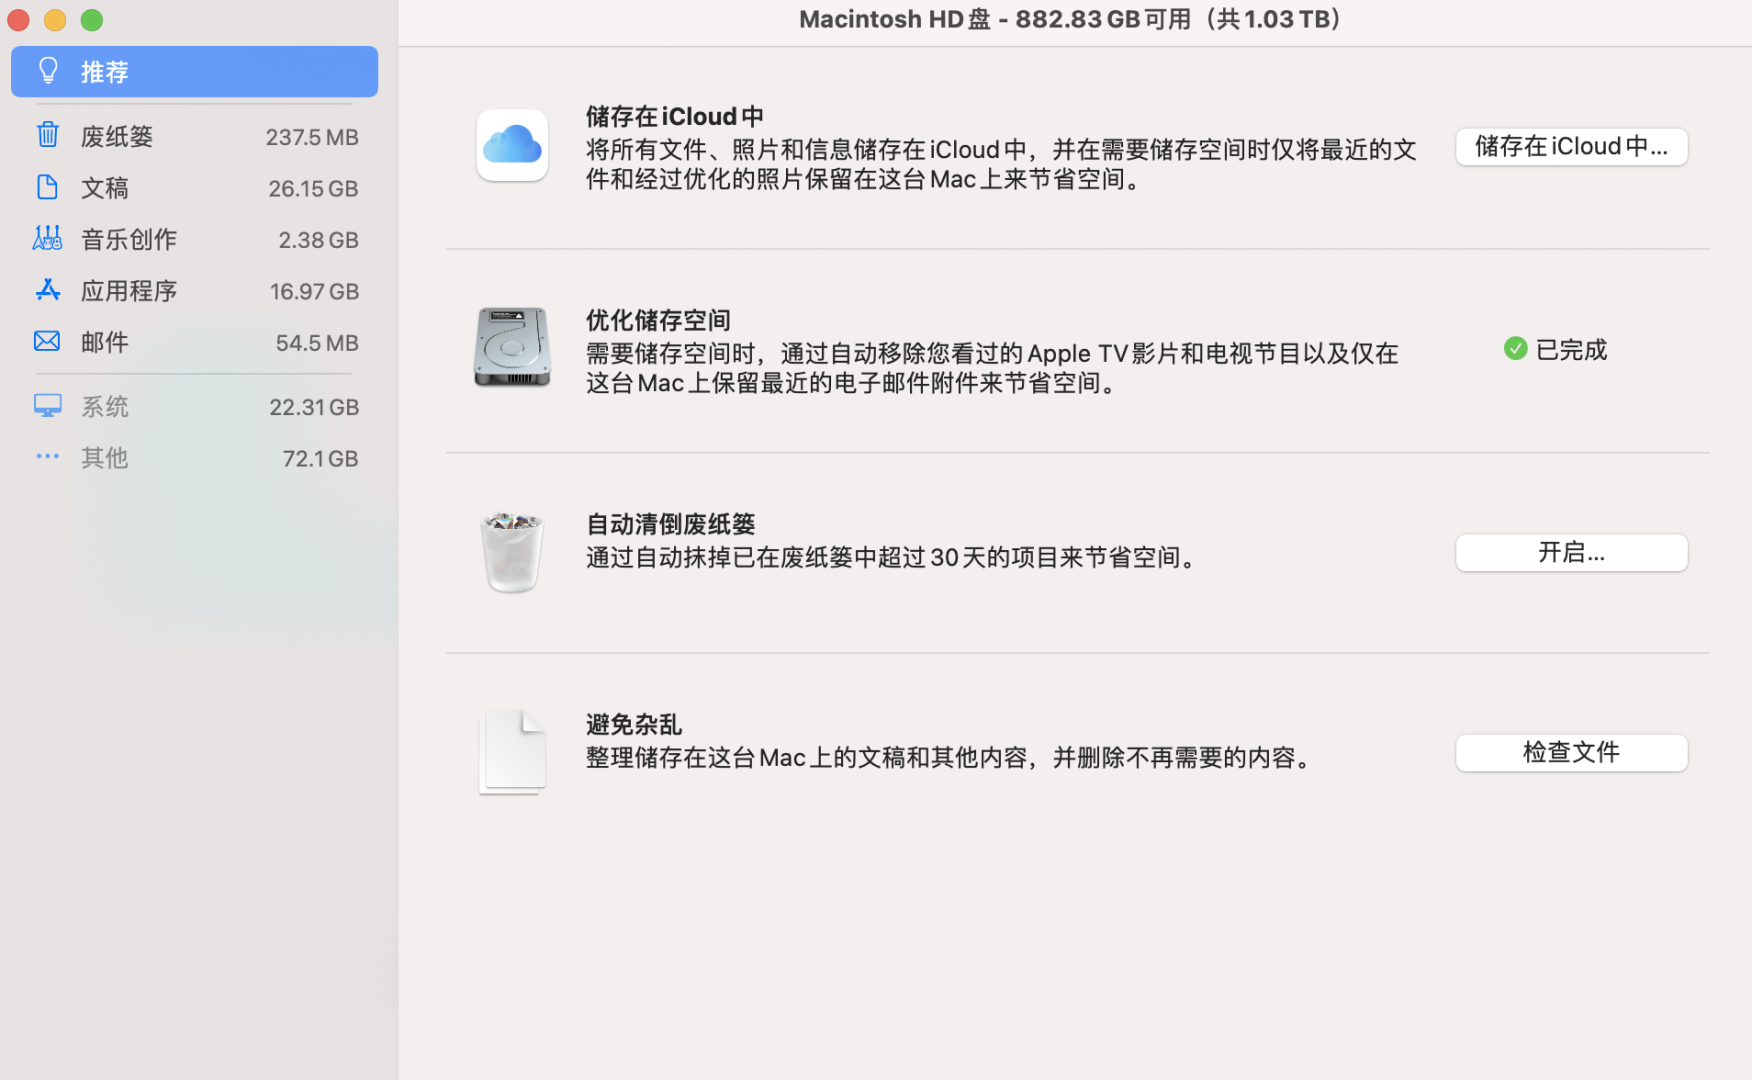Maximize the window with green button
Viewport: 1752px width, 1080px height.
coord(92,20)
